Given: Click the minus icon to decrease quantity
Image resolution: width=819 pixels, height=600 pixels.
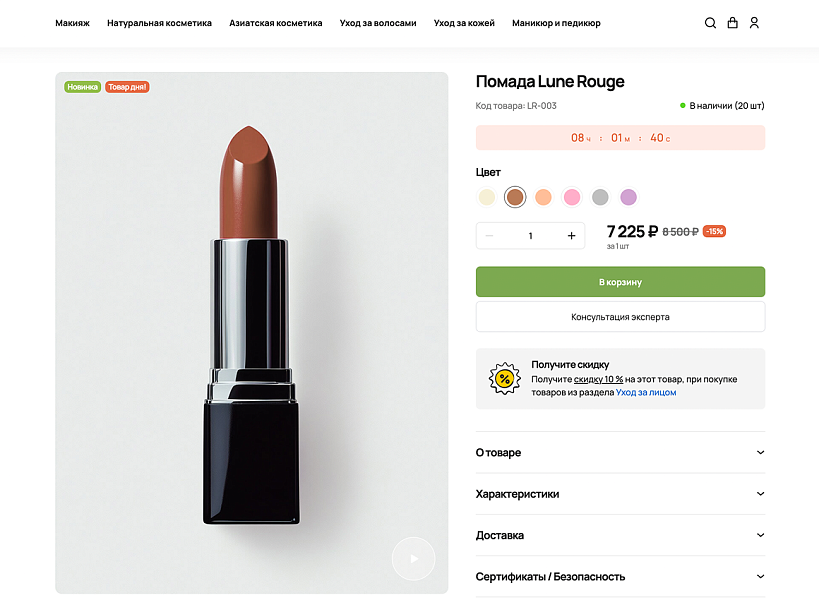Looking at the screenshot, I should coord(489,235).
